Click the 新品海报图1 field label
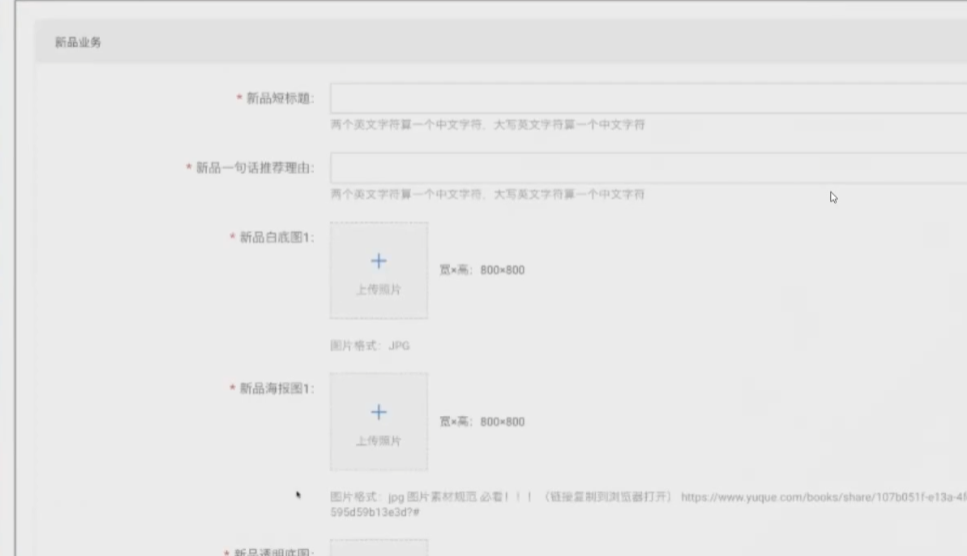Viewport: 967px width, 556px height. 276,388
